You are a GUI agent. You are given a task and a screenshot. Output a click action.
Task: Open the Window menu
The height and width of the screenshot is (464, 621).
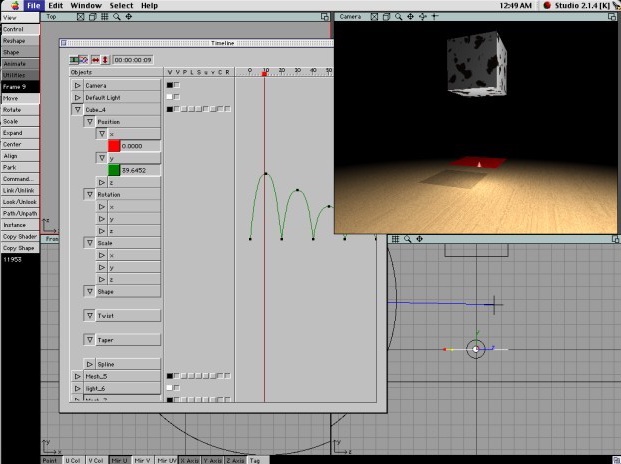[x=86, y=6]
